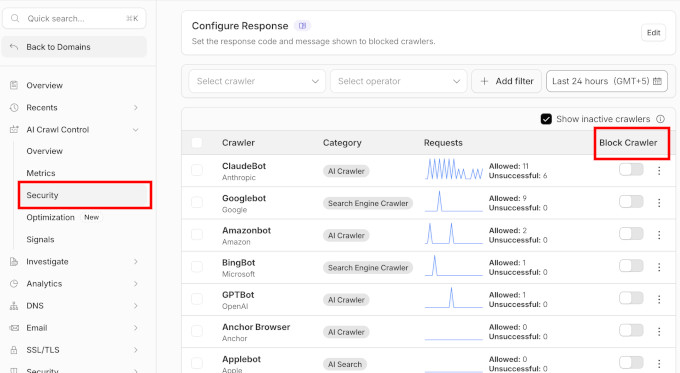Open the Metrics submenu item

click(x=41, y=173)
